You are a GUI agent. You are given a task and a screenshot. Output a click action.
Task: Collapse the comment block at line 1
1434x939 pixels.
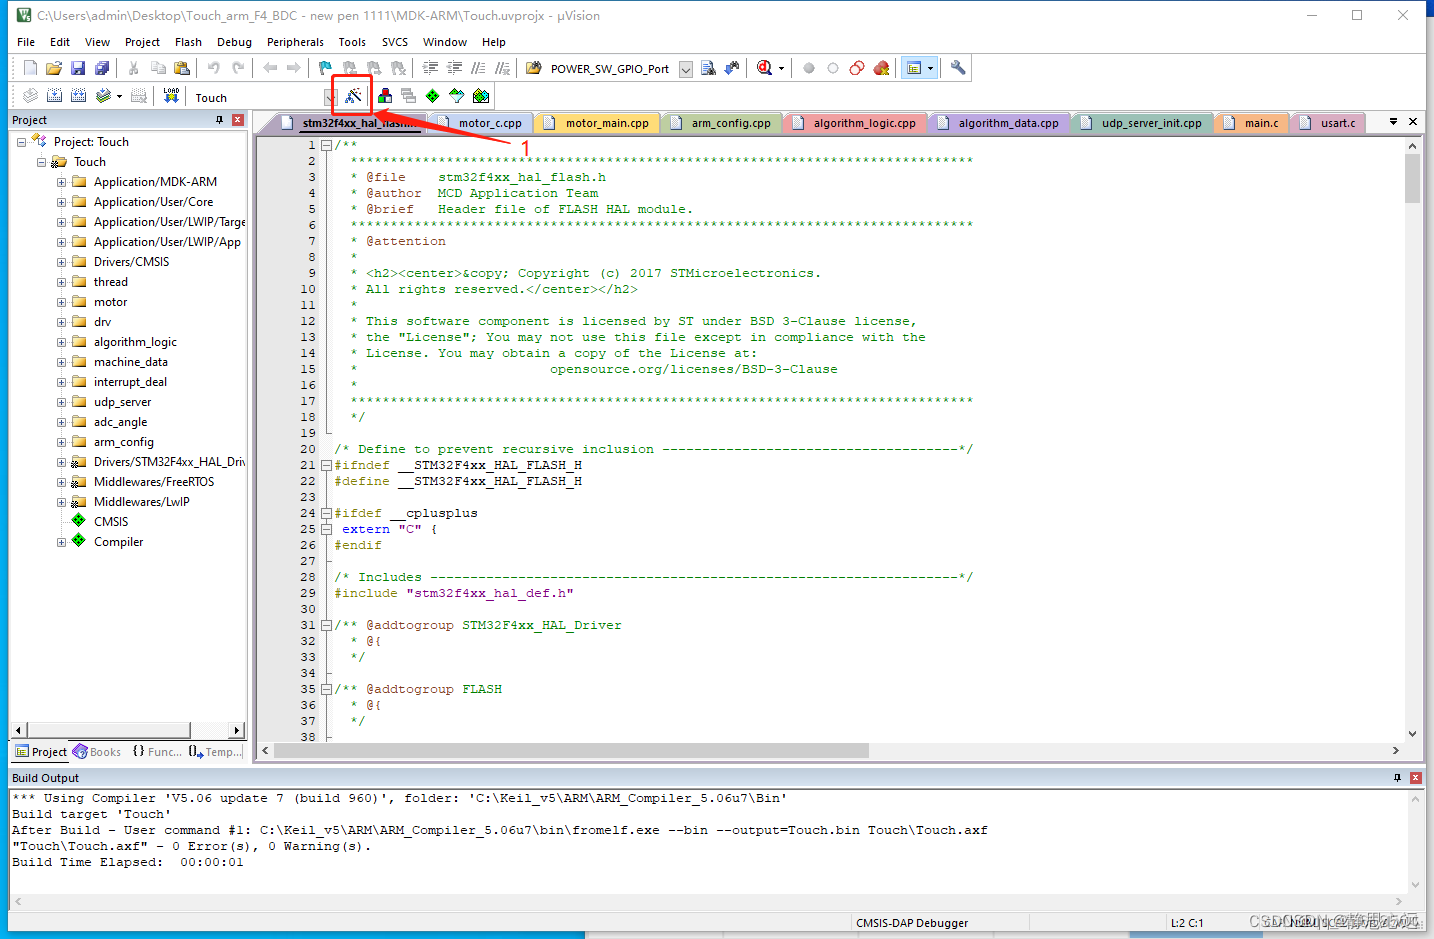click(326, 145)
